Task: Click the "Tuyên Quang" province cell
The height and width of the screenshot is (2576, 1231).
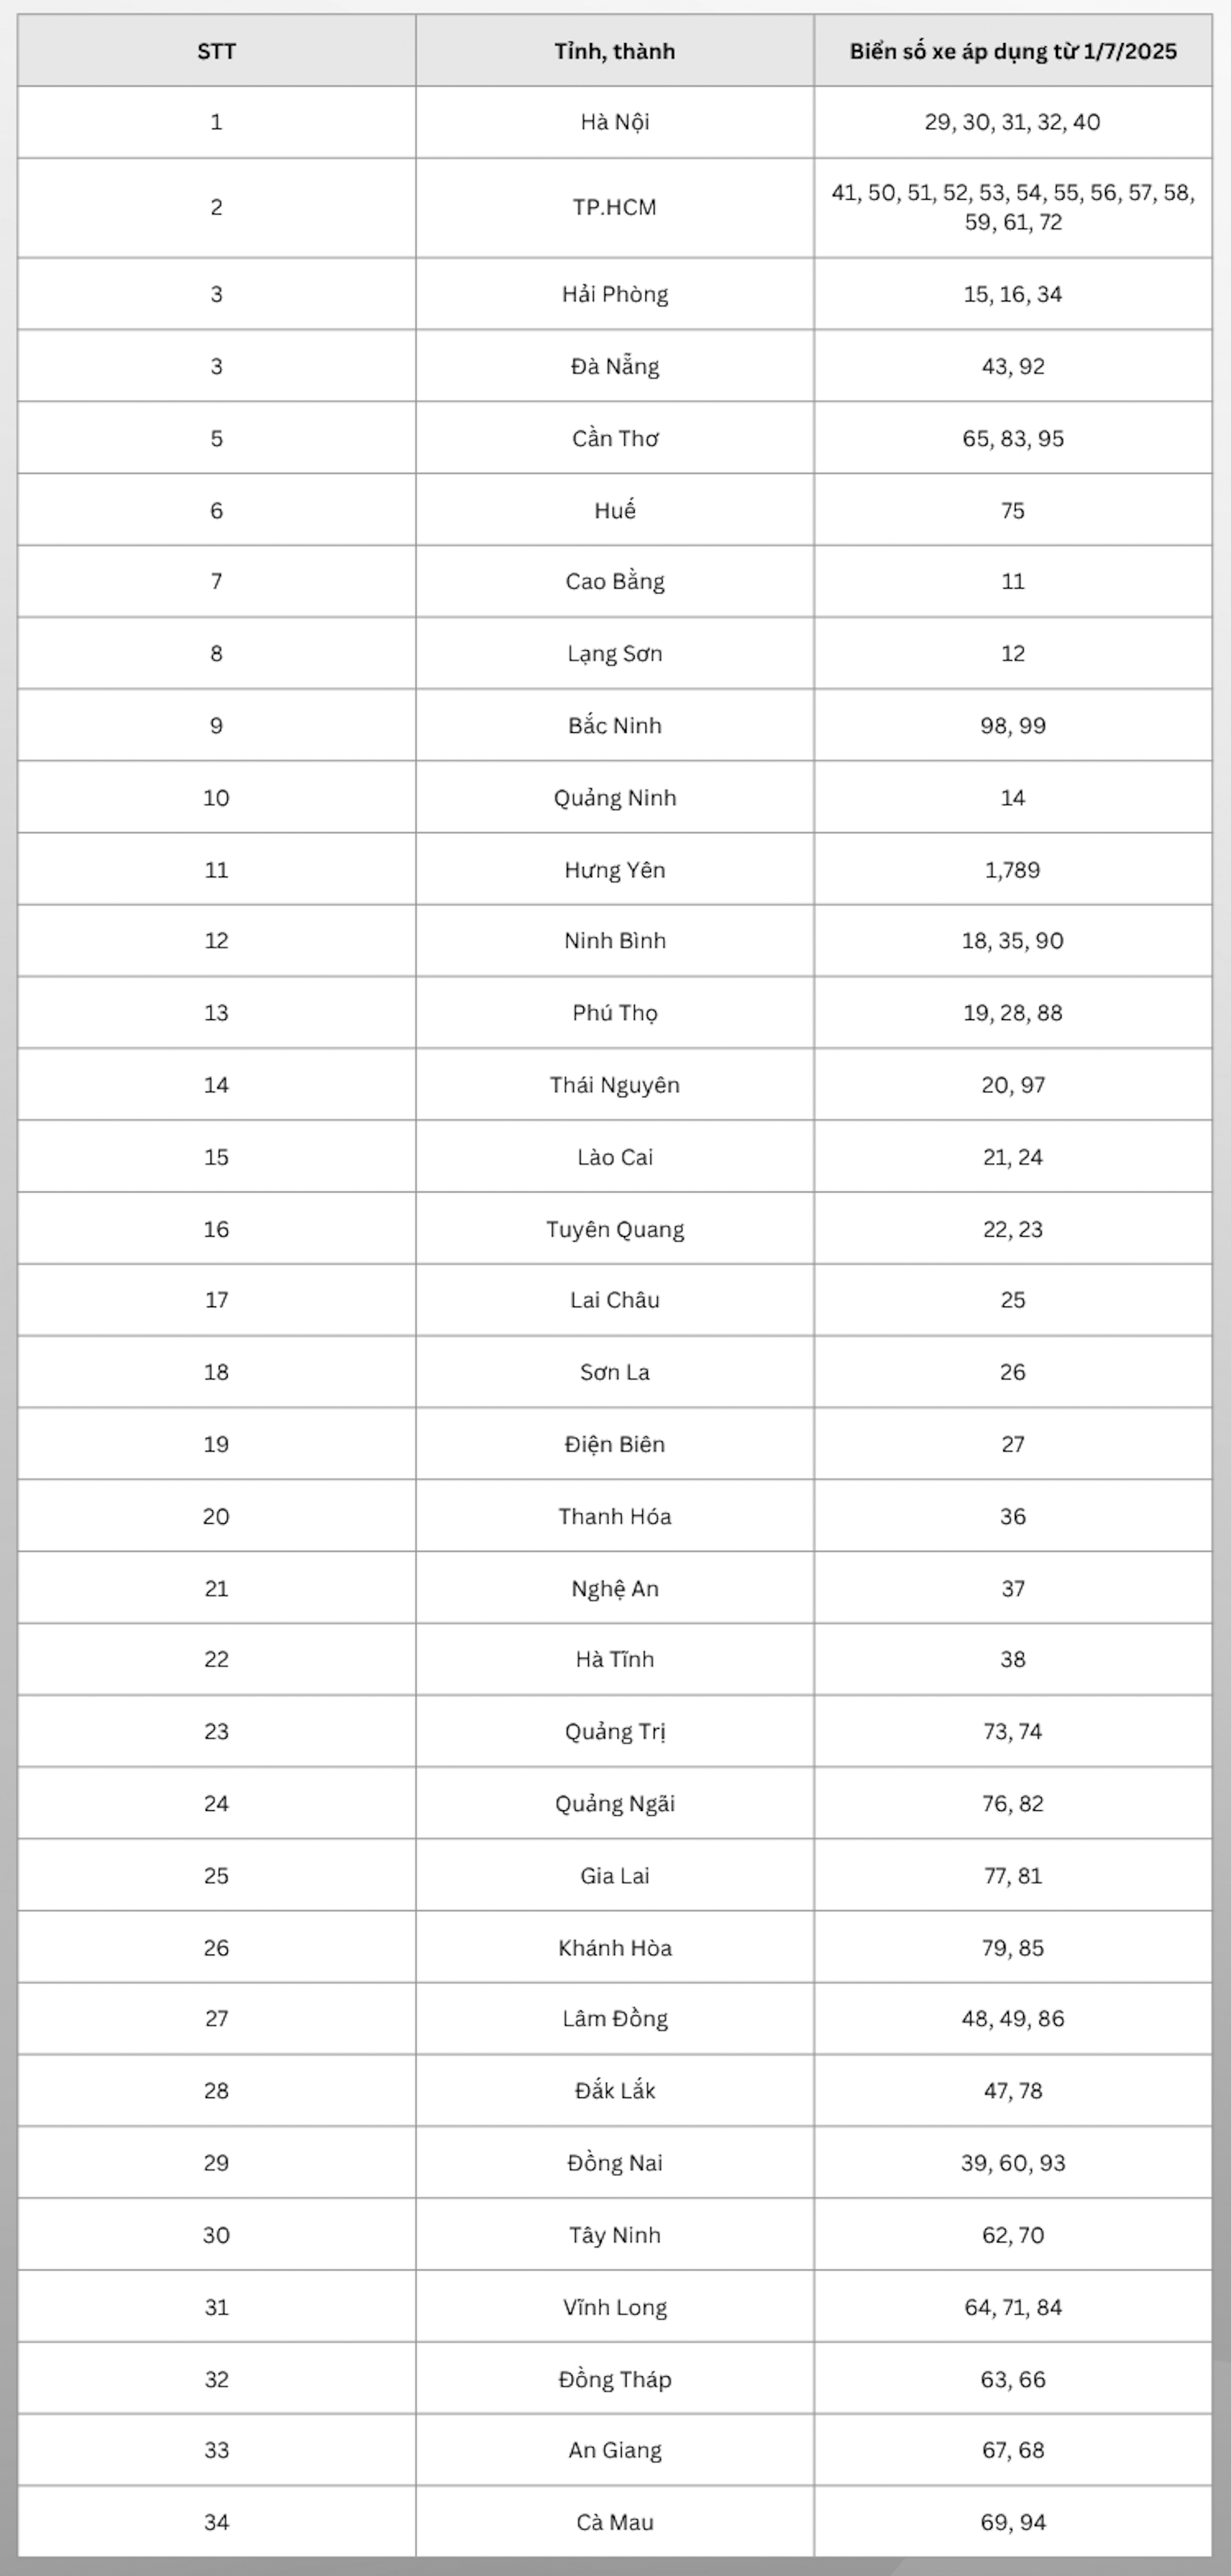Action: click(x=614, y=1228)
